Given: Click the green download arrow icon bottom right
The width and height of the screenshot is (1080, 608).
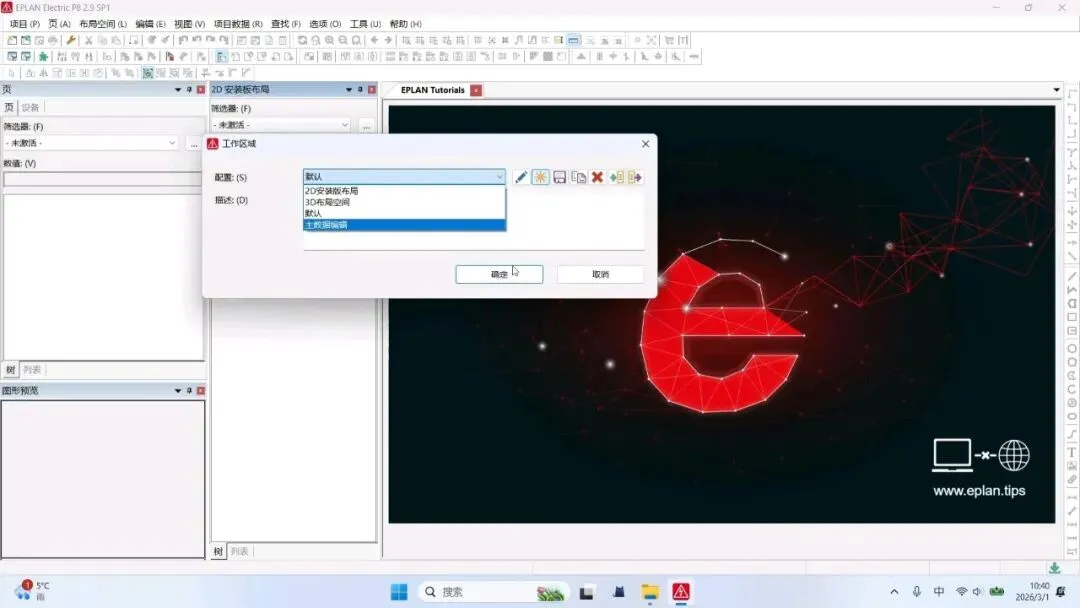Looking at the screenshot, I should [1055, 567].
